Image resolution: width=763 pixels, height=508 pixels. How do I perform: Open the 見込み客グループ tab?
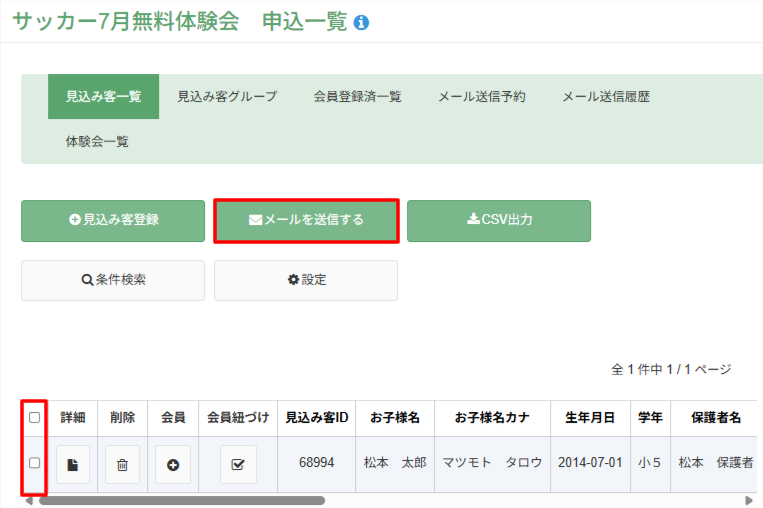point(227,96)
